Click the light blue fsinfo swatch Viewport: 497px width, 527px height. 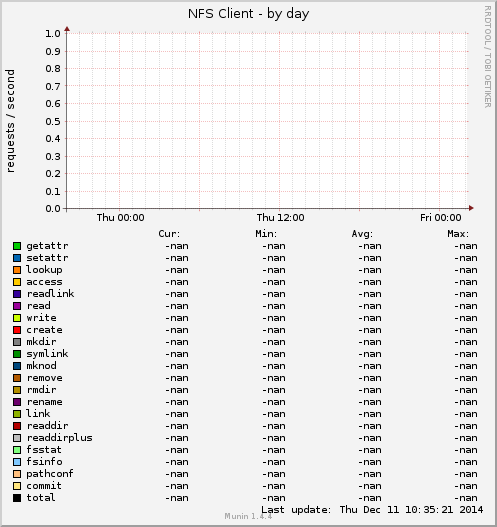click(17, 462)
